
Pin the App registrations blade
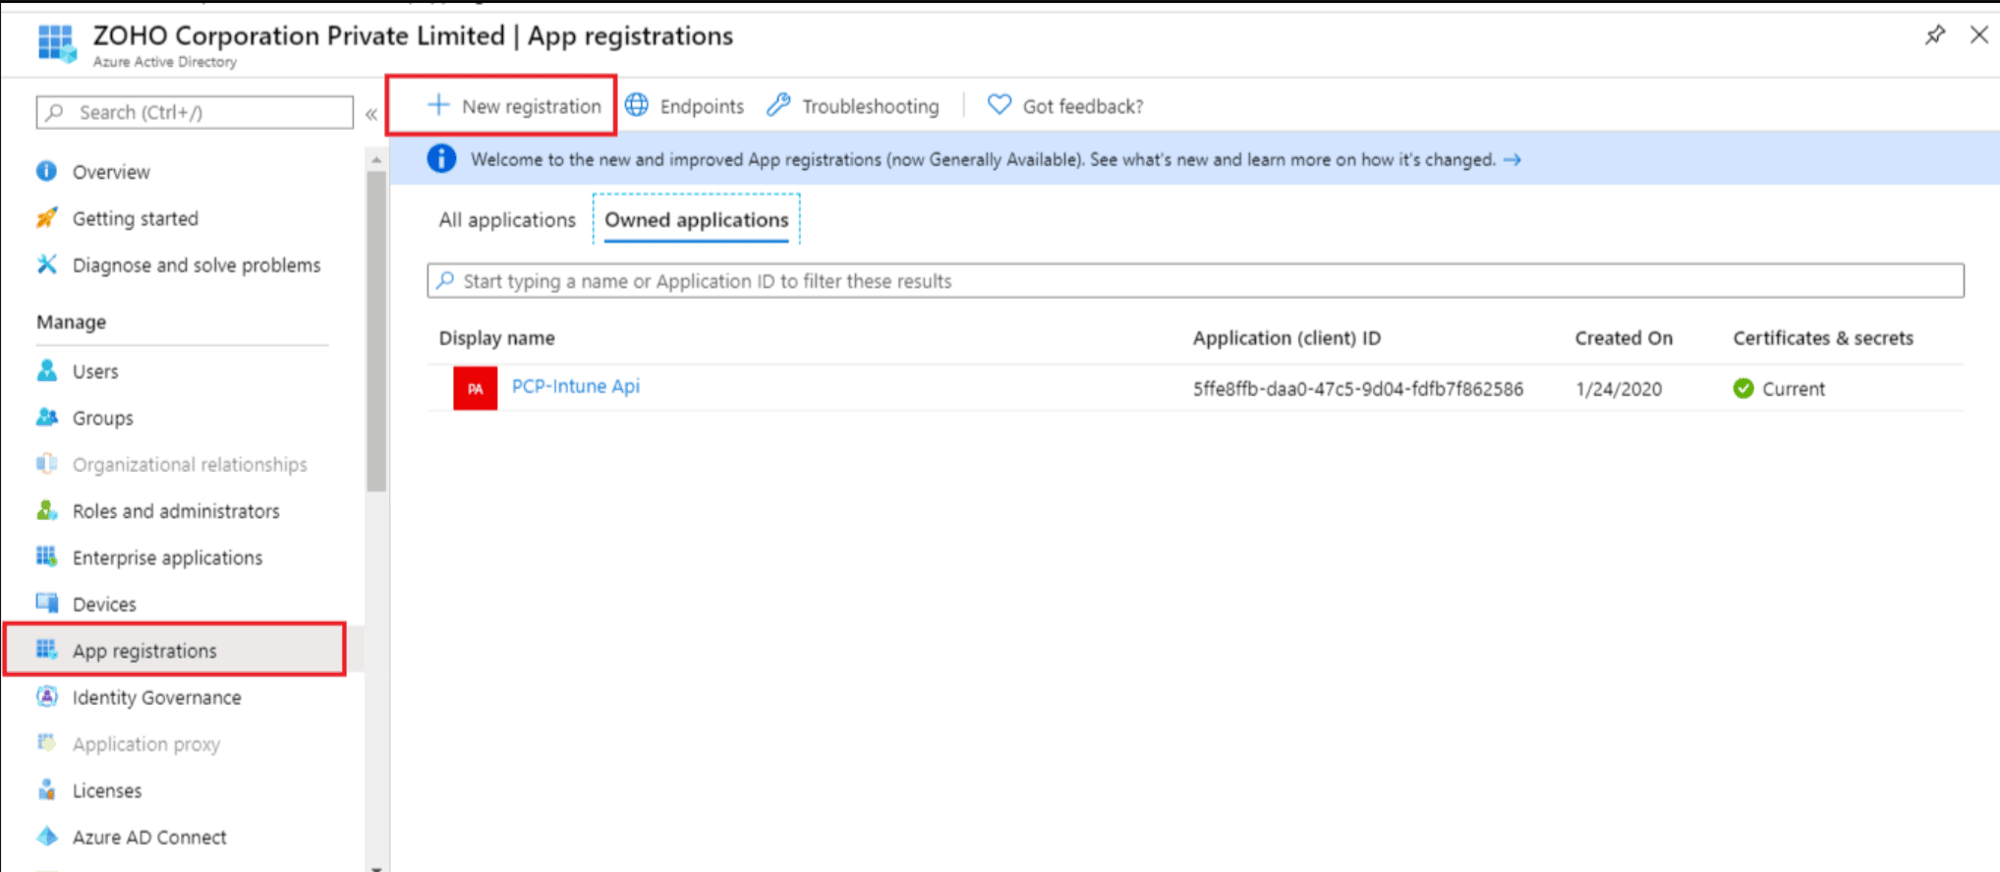coord(1935,35)
